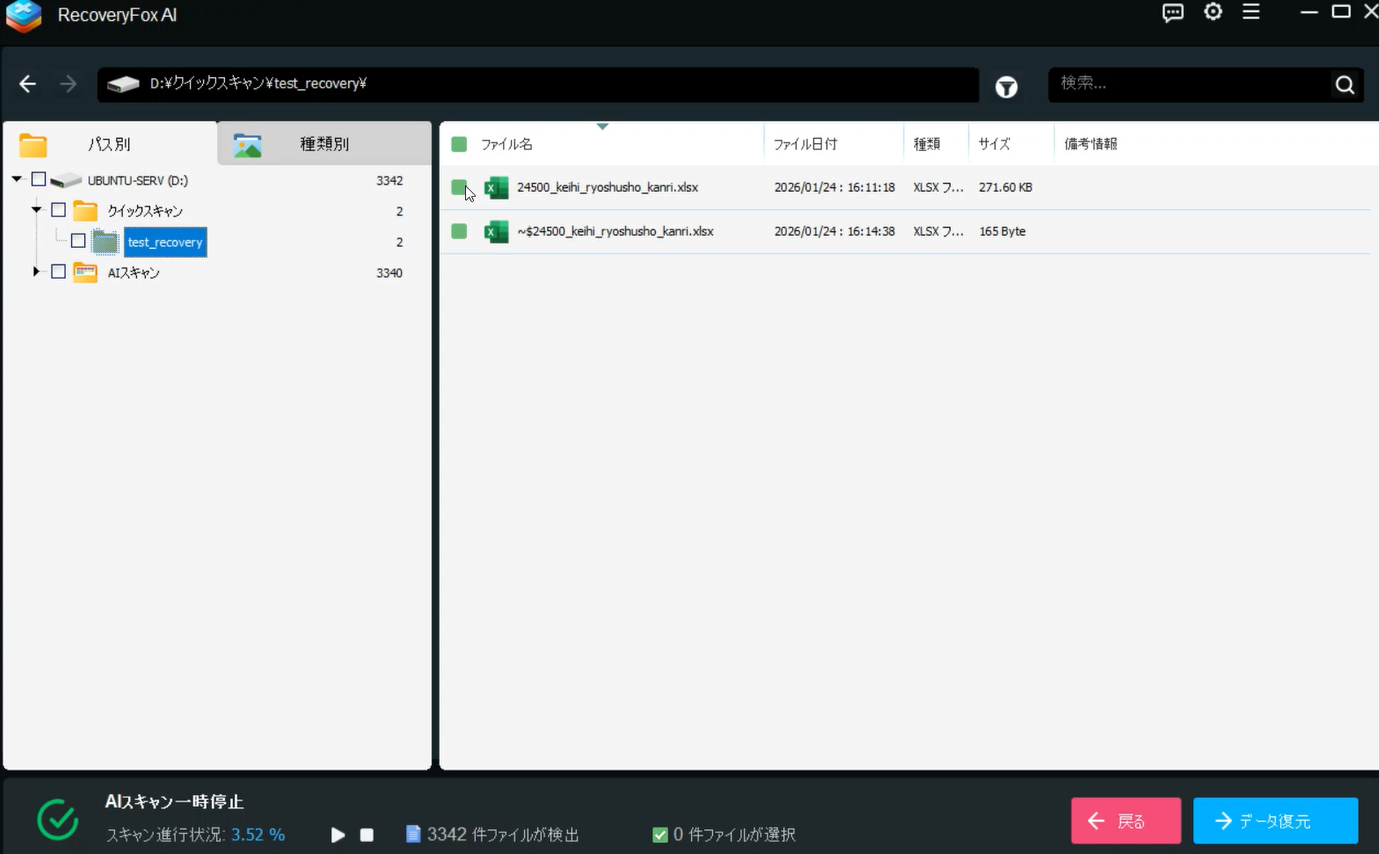
Task: Click the Excel icon of 24500_keihi_ryoshusho_kanri.xlsx
Action: pos(496,188)
